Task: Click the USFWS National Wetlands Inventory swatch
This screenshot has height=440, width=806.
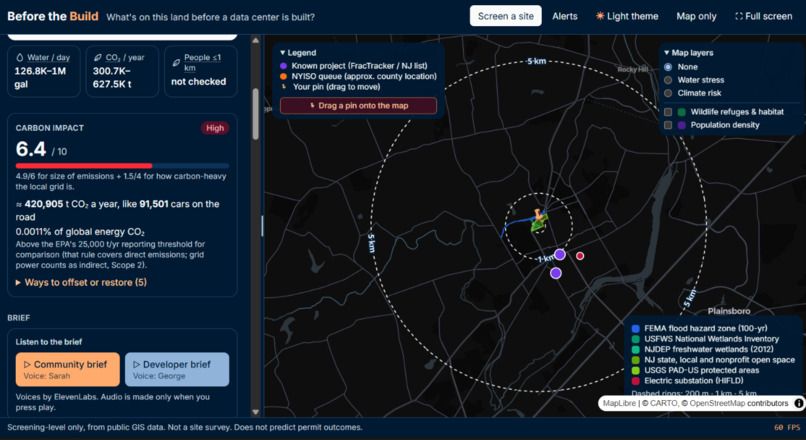Action: (x=635, y=339)
